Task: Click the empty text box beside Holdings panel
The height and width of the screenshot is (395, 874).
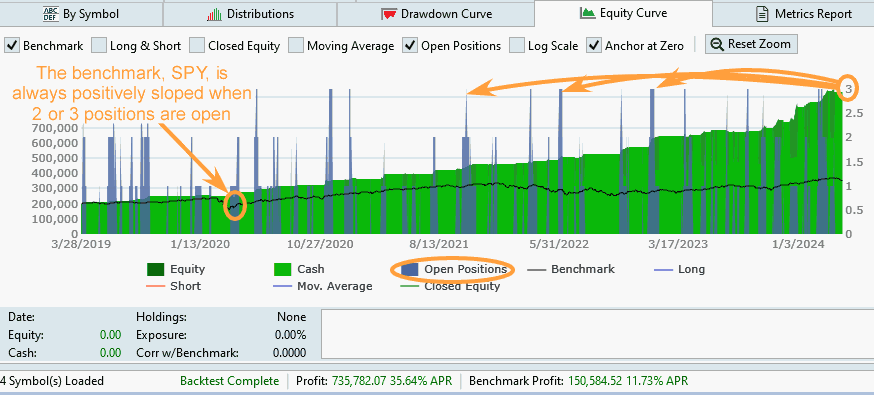Action: click(598, 334)
